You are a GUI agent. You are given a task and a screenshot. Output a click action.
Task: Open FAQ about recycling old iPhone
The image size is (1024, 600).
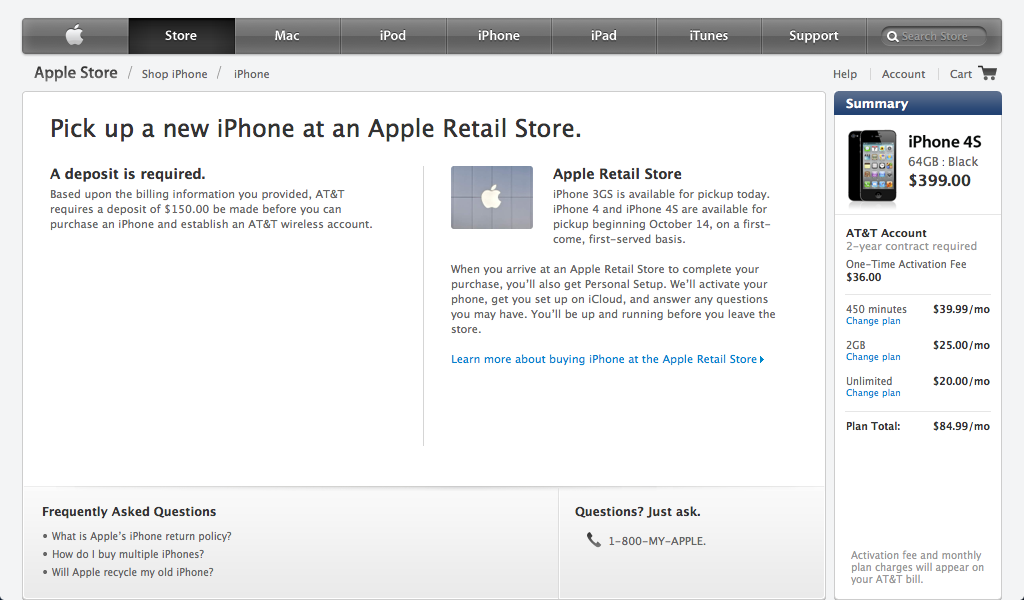click(x=133, y=572)
